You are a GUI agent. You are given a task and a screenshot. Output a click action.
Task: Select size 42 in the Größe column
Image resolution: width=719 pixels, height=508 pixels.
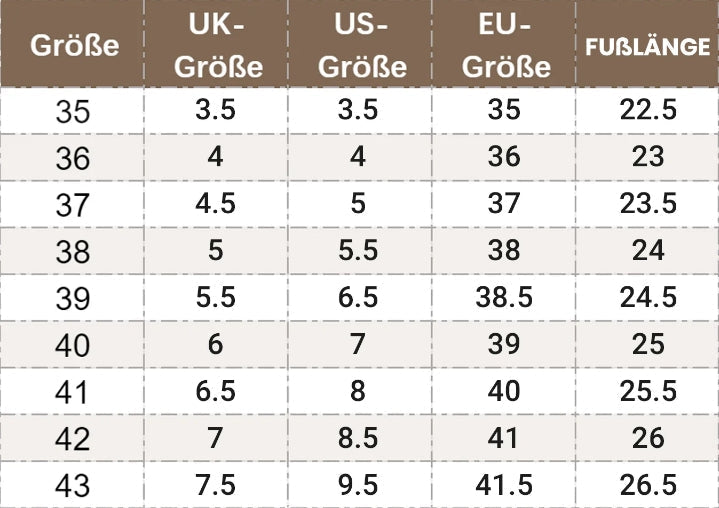pos(72,439)
